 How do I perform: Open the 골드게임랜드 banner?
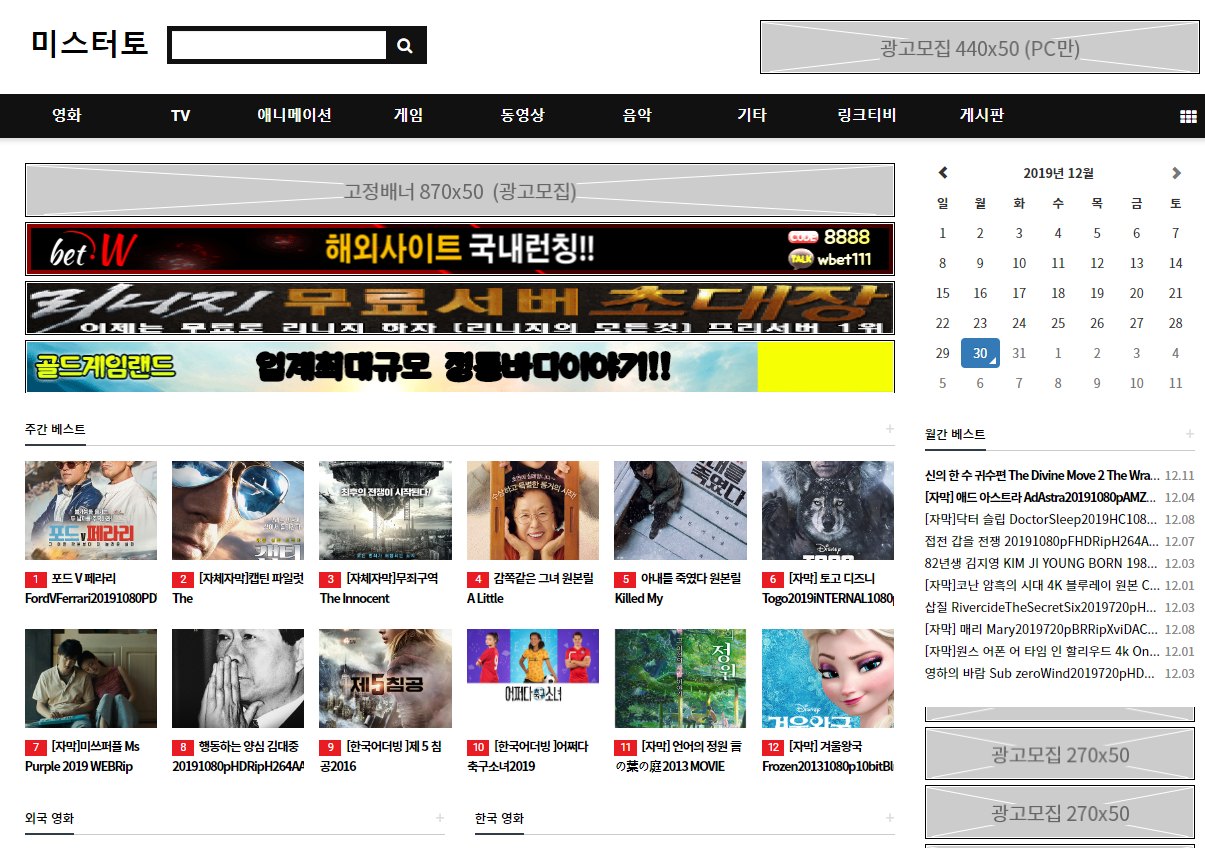click(x=460, y=366)
